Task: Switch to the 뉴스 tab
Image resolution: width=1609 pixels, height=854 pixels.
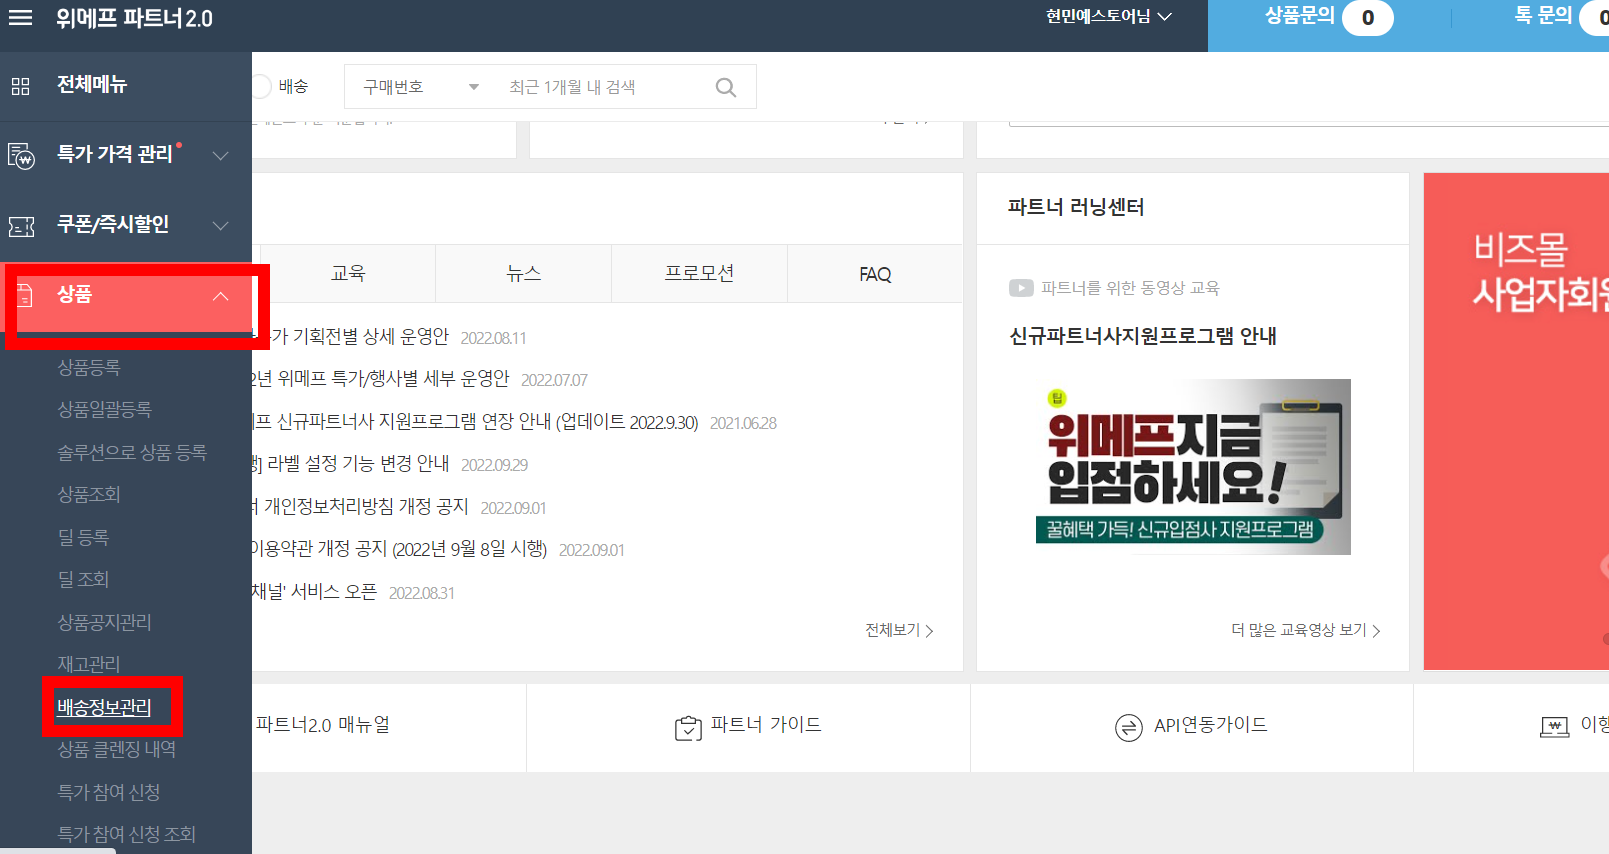Action: (523, 274)
